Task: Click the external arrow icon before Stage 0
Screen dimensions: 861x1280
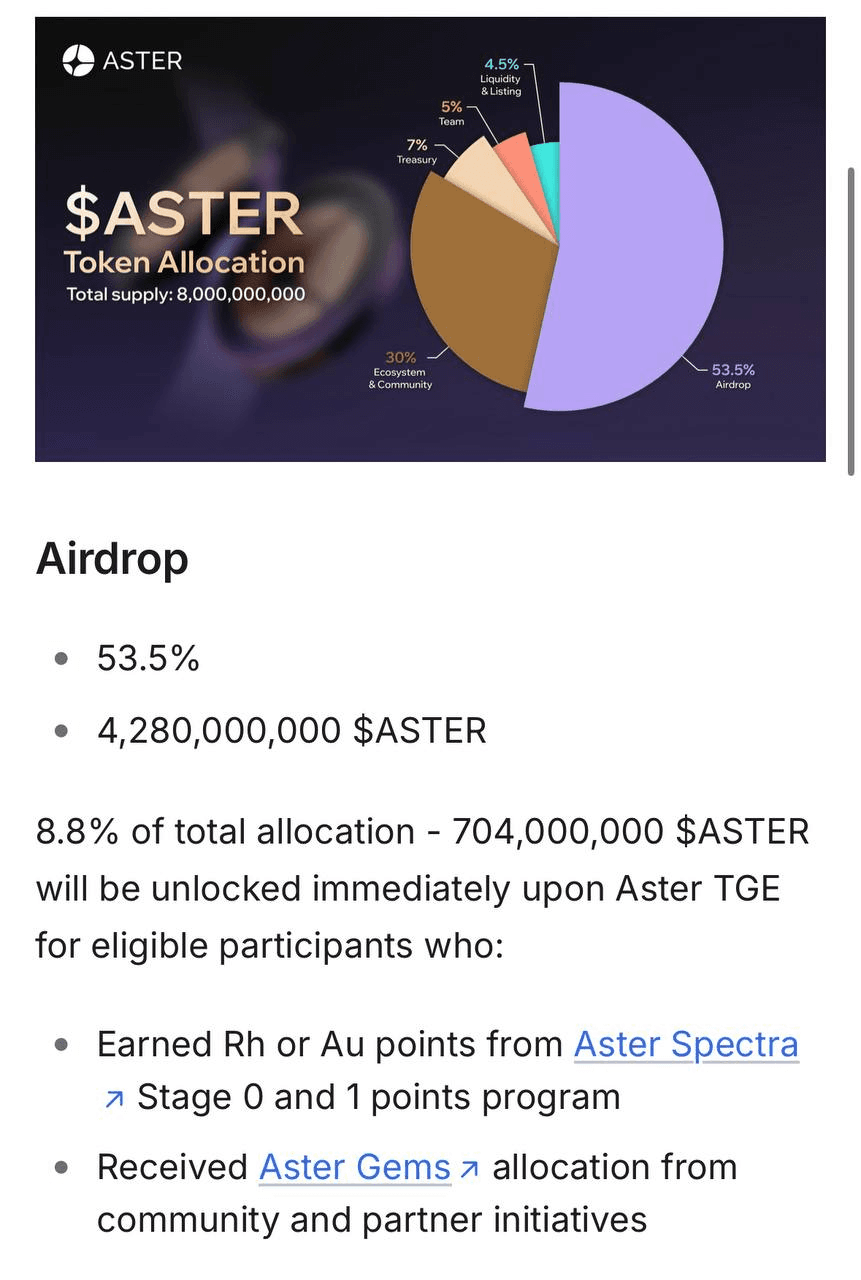Action: (114, 1099)
